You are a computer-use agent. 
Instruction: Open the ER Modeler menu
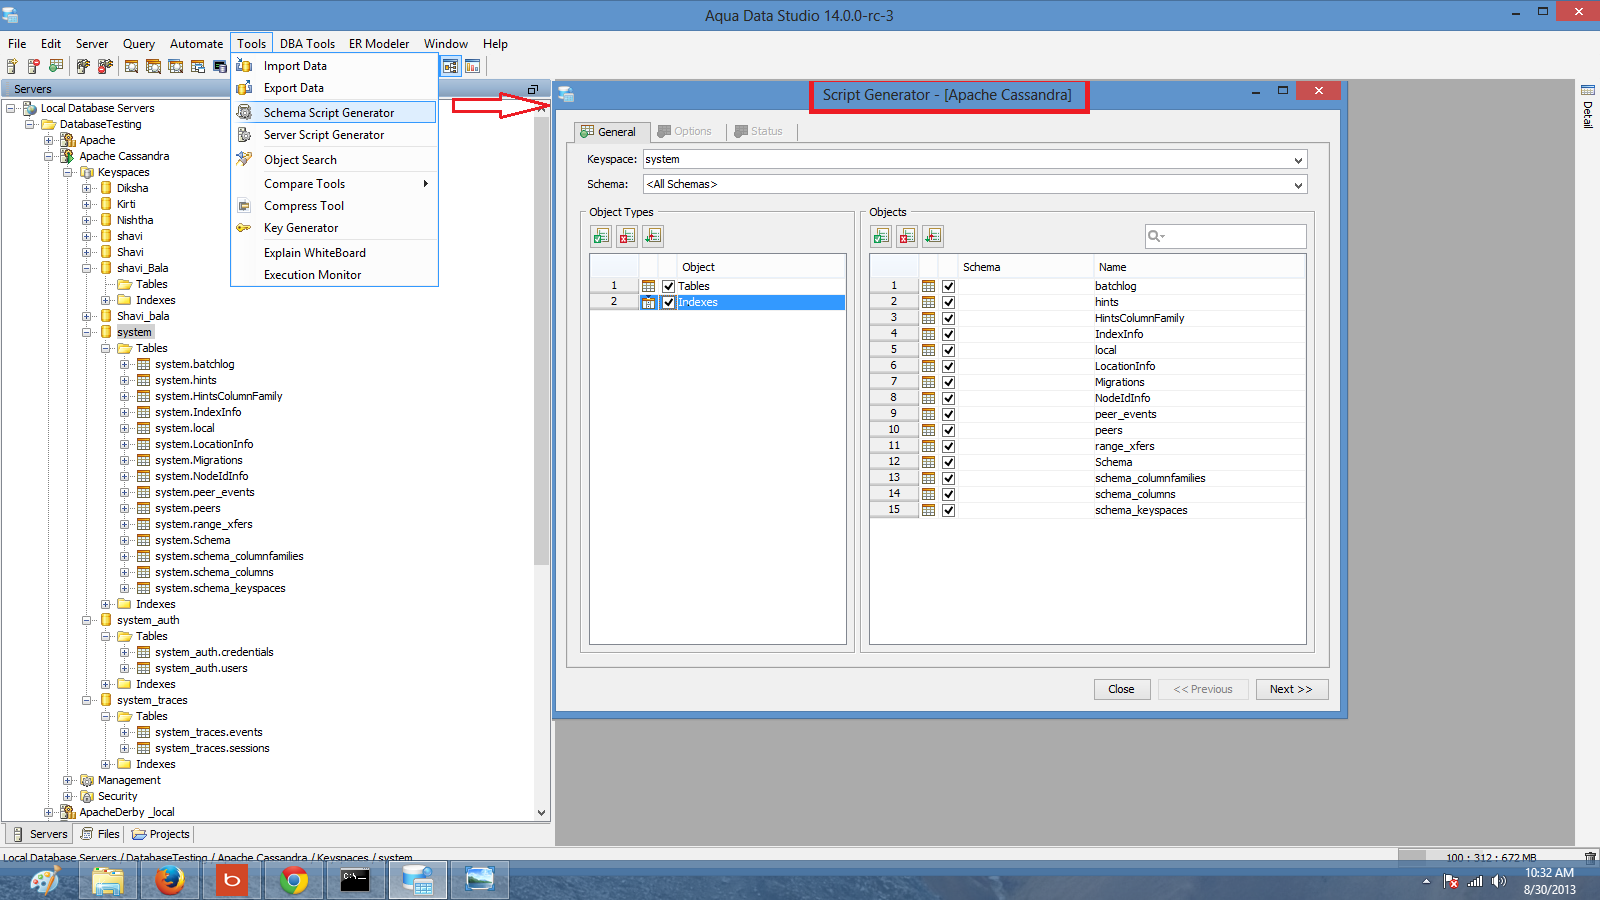click(x=379, y=43)
